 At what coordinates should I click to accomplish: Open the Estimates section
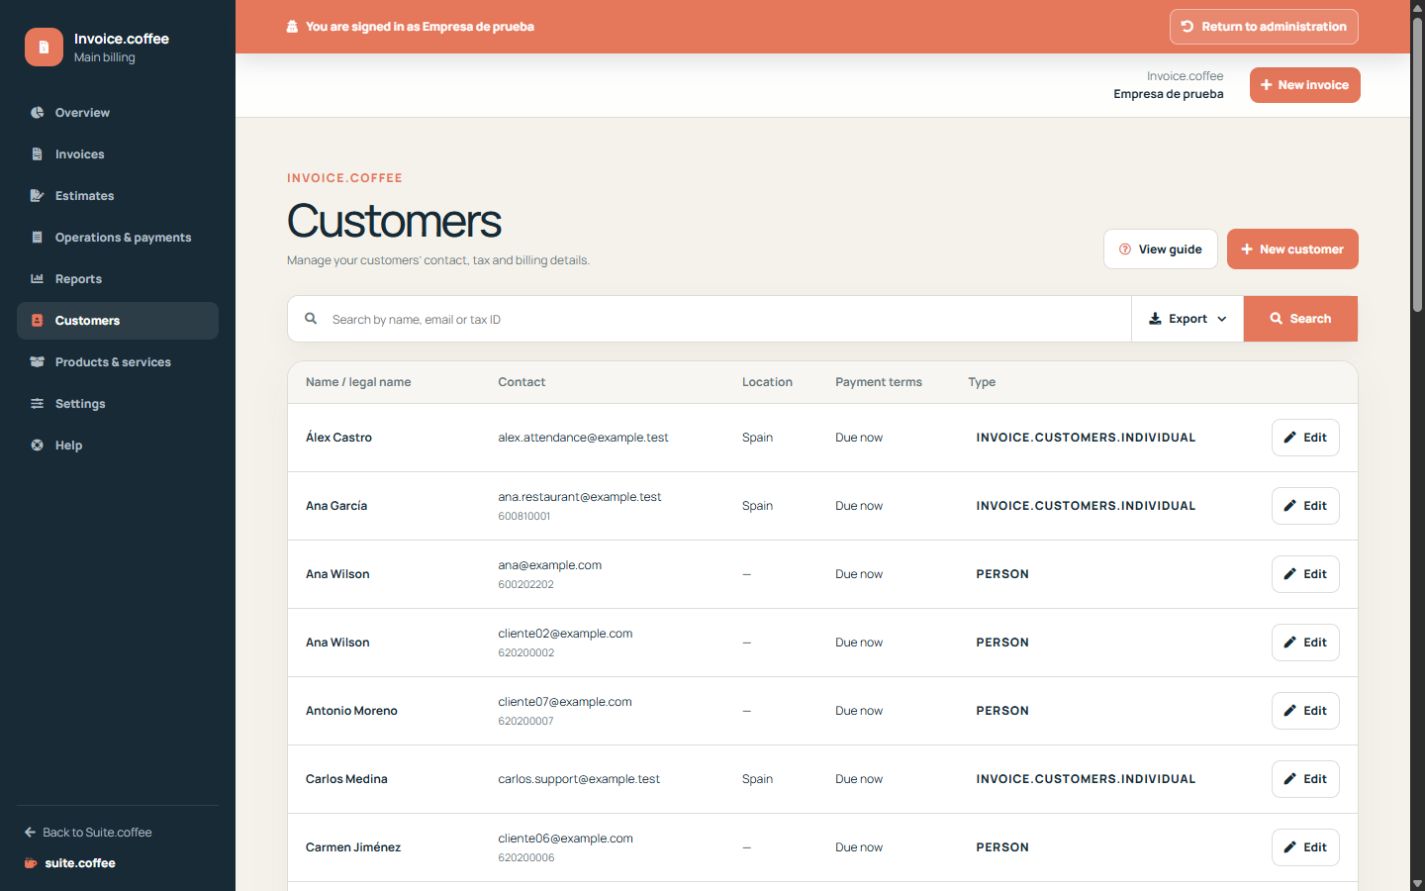point(118,196)
